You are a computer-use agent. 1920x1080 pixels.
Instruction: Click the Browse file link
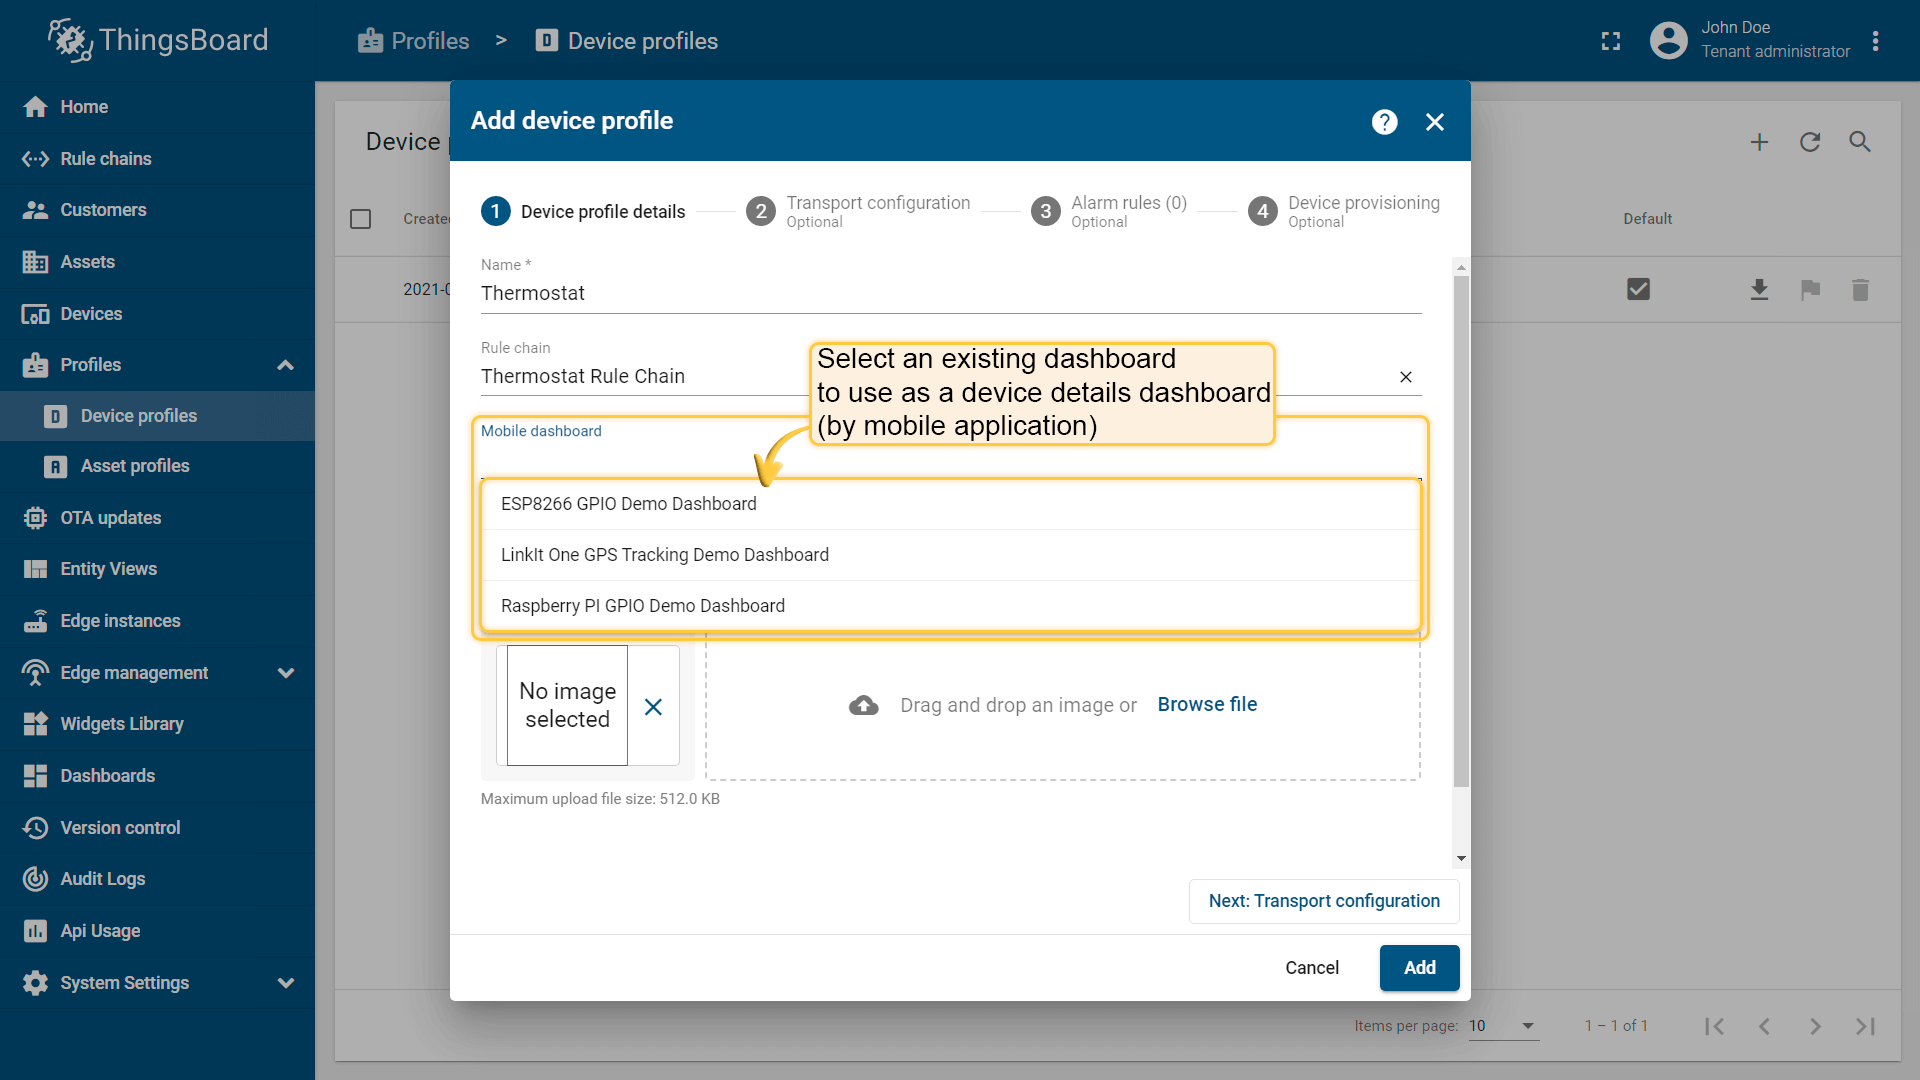coord(1207,704)
